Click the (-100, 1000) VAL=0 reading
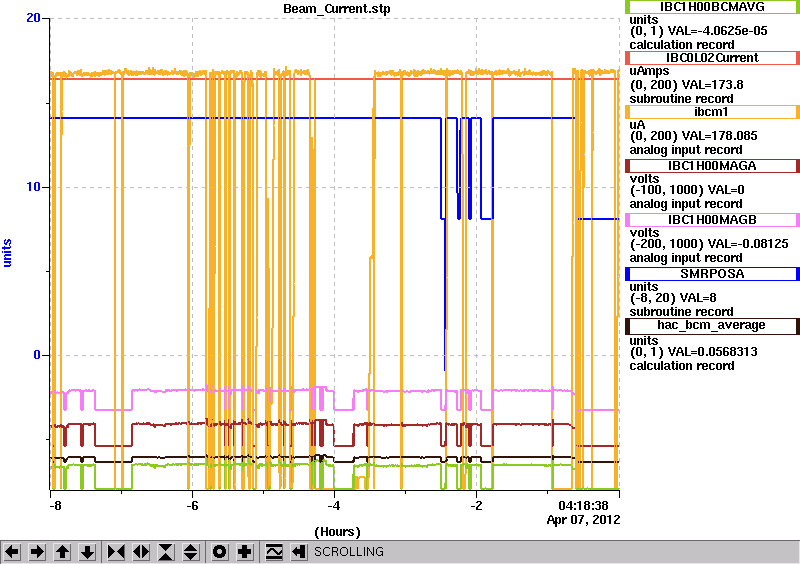The image size is (800, 564). click(687, 190)
